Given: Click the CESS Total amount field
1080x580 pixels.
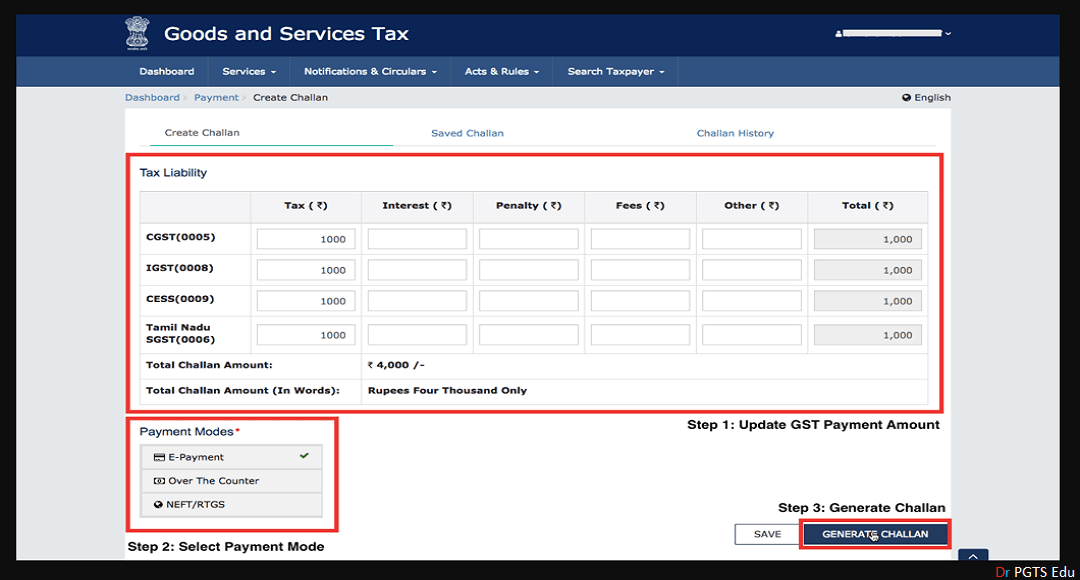Looking at the screenshot, I should (x=868, y=301).
